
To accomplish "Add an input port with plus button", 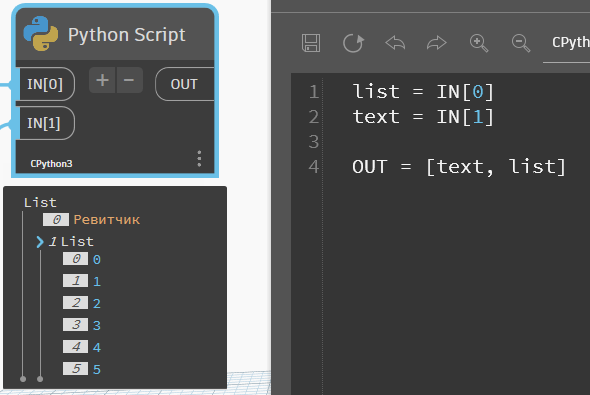I will click(102, 80).
